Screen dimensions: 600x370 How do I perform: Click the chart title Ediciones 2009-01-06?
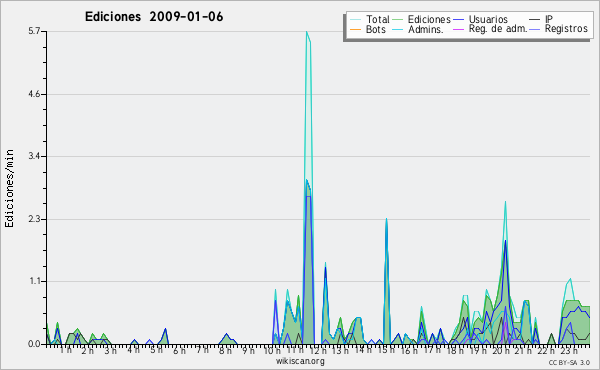[154, 17]
